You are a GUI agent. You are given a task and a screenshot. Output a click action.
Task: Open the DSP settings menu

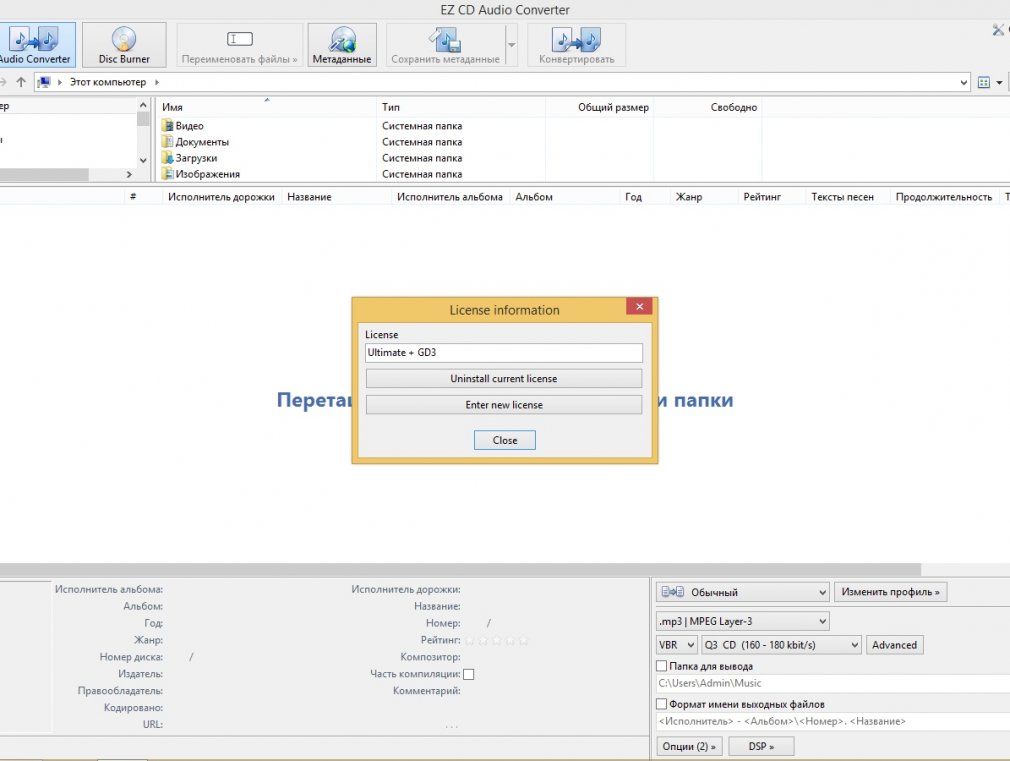[761, 746]
